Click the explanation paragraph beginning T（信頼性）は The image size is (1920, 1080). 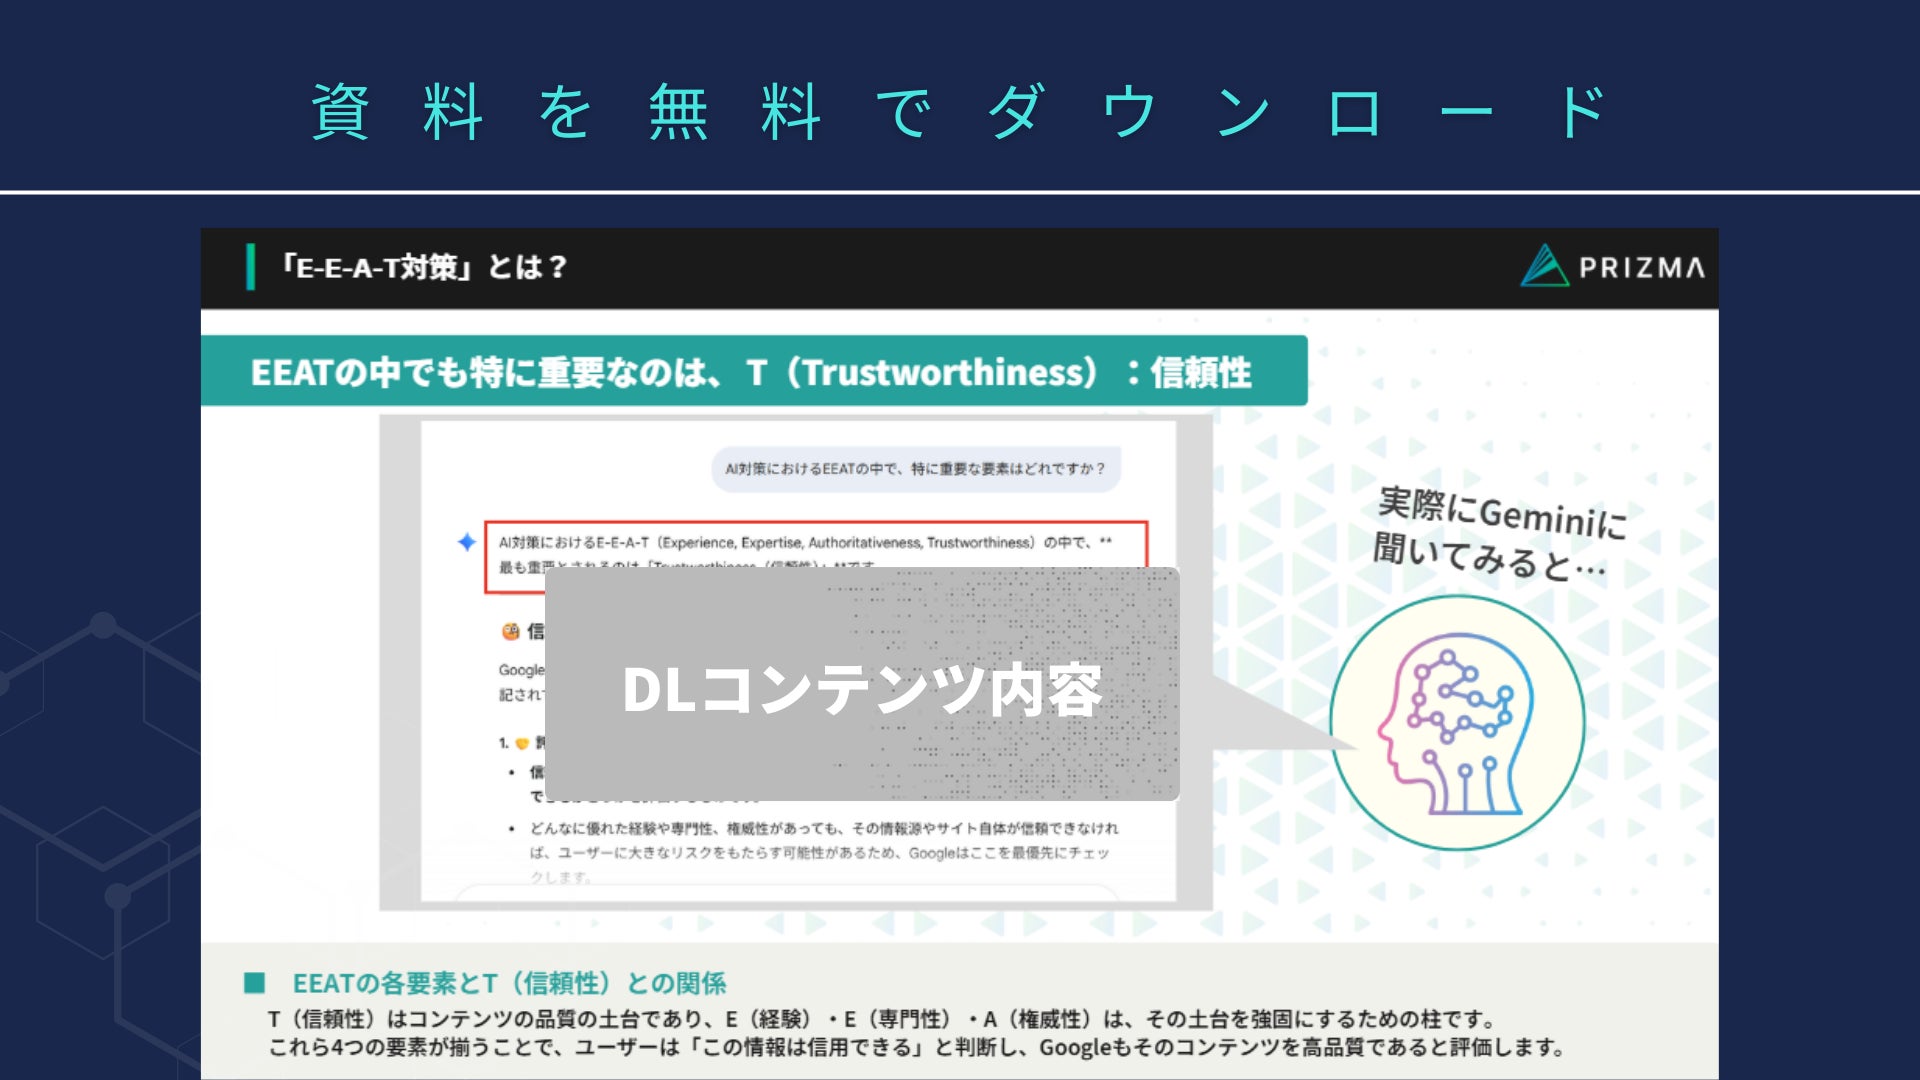point(880,1019)
